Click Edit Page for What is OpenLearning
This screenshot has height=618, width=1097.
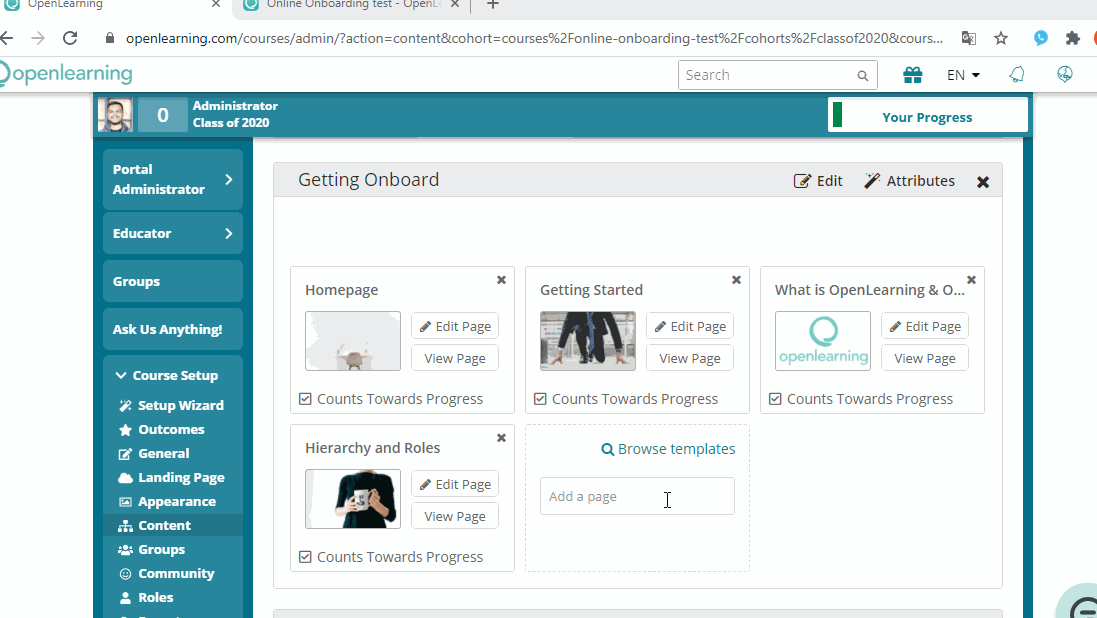(925, 327)
